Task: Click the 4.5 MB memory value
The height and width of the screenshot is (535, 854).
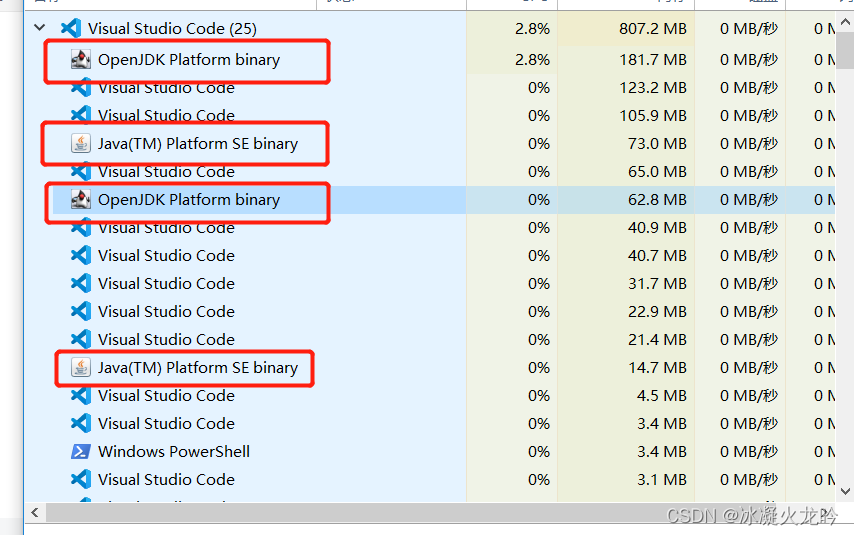Action: point(661,396)
